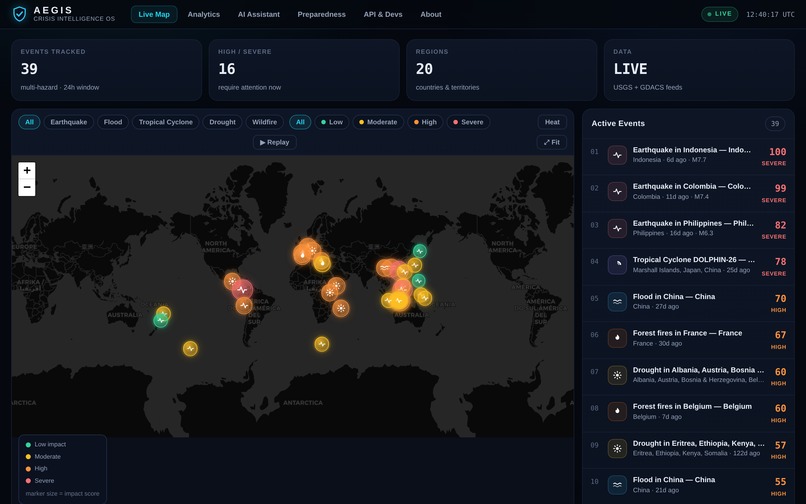Viewport: 806px width, 504px height.
Task: Open Earthquake in Colombia event
Action: [x=688, y=191]
